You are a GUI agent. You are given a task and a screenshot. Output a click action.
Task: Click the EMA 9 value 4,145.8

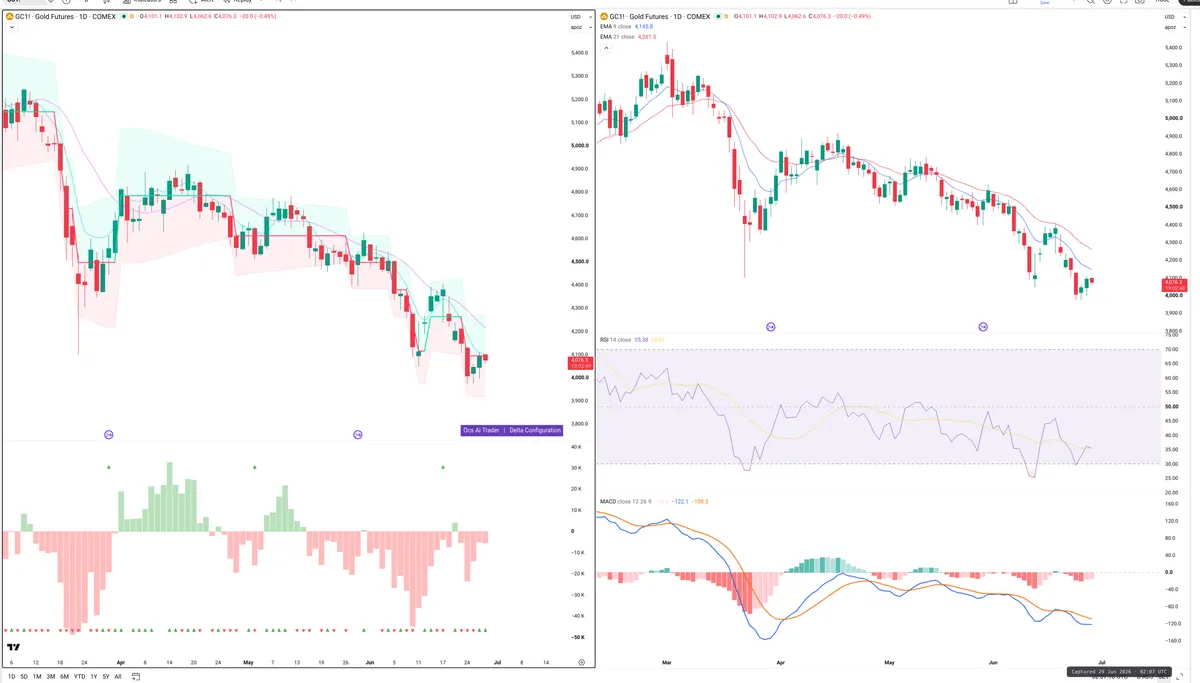click(x=645, y=26)
